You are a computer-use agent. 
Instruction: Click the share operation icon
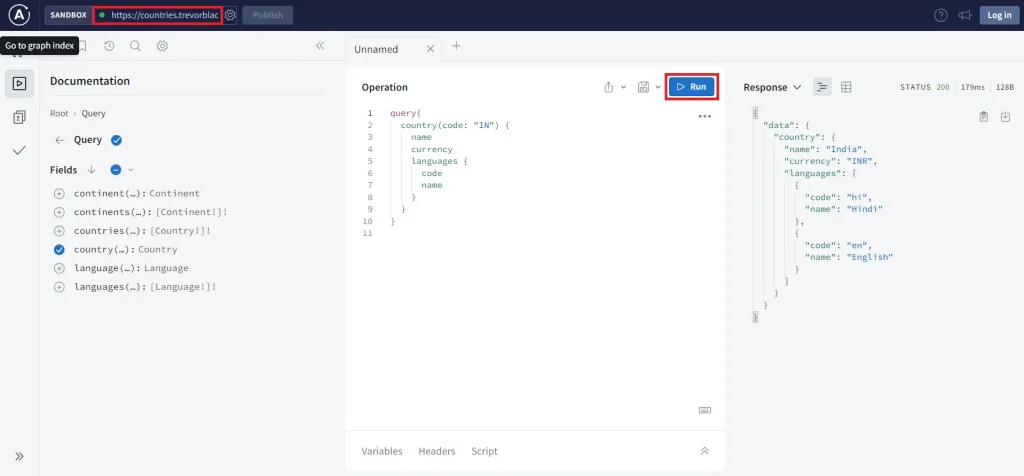[609, 87]
